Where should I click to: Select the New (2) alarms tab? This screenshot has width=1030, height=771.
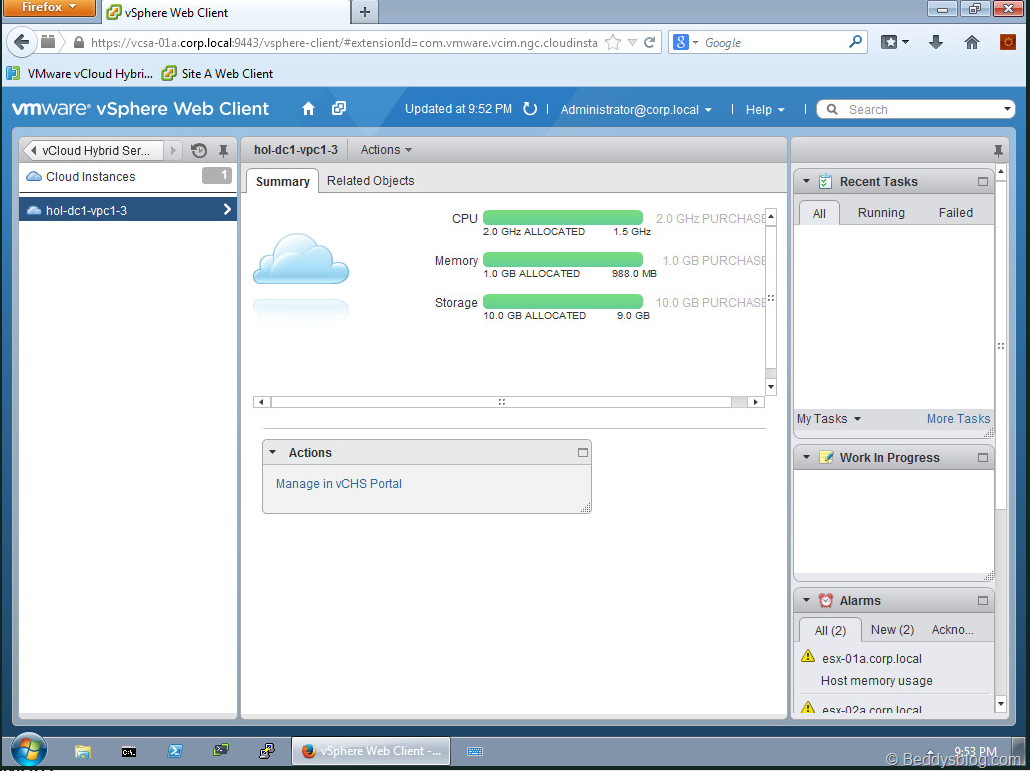tap(892, 630)
